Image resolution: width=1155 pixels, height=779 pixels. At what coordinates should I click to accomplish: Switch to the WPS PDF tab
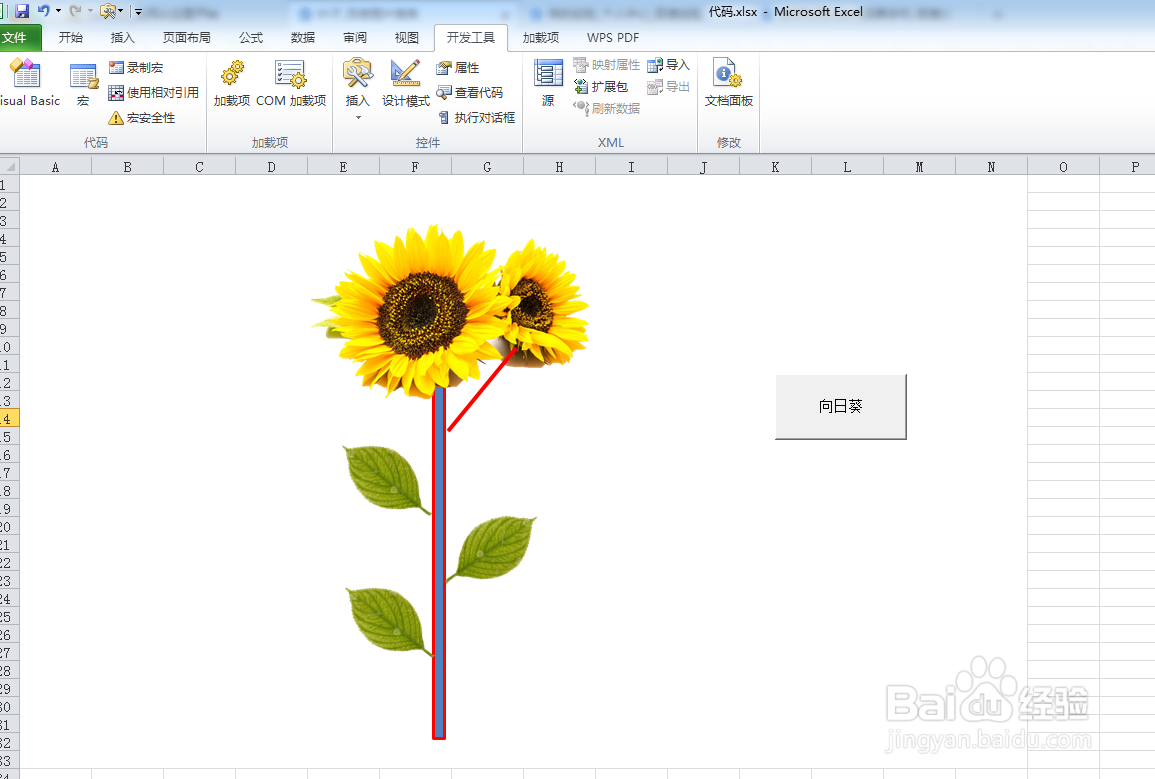[613, 38]
